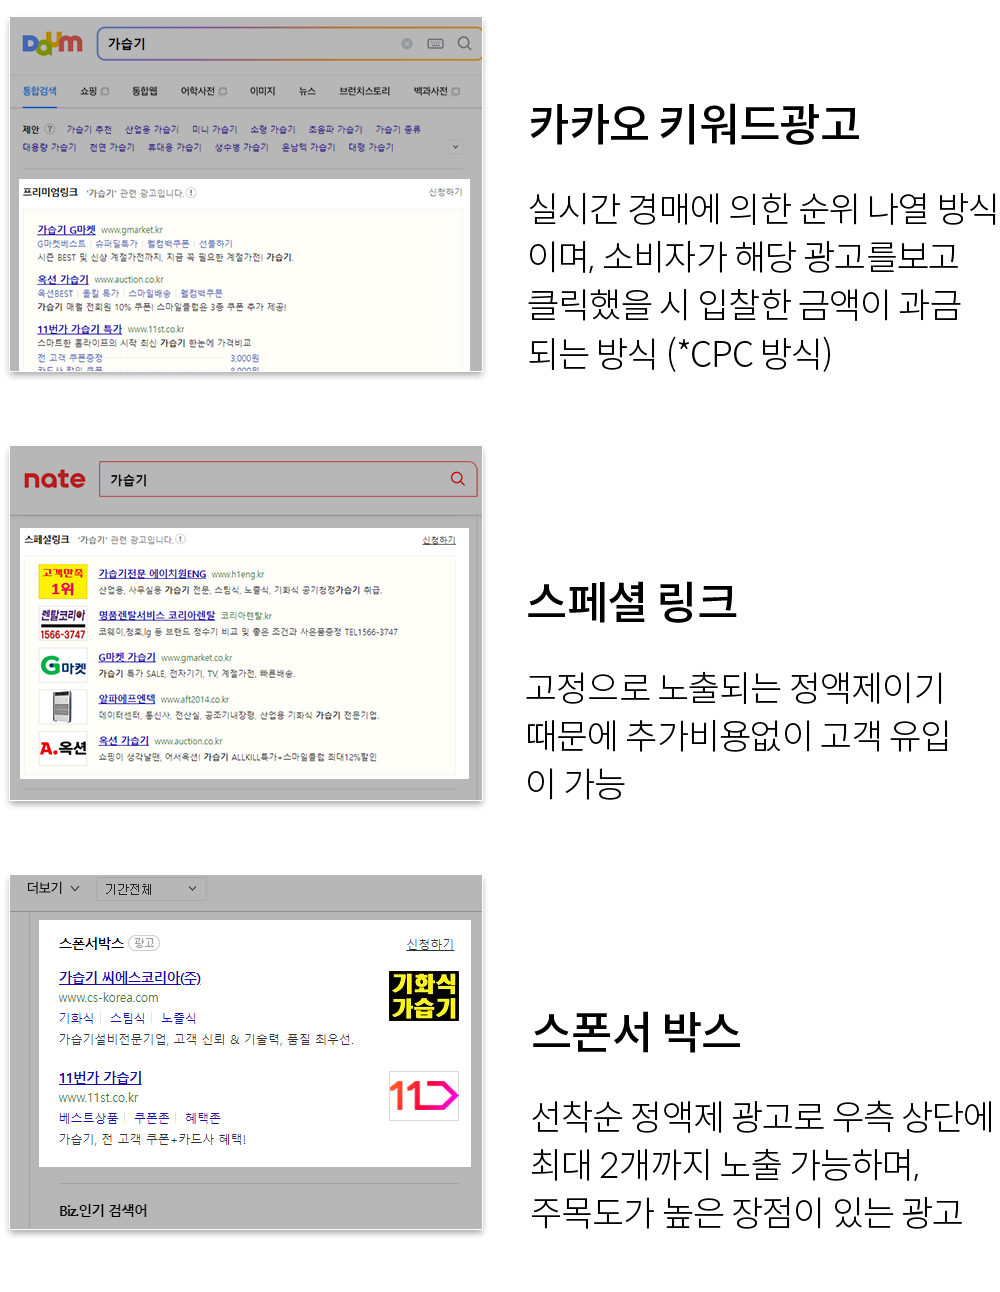Switch to the 통합웹 tab

point(145,91)
